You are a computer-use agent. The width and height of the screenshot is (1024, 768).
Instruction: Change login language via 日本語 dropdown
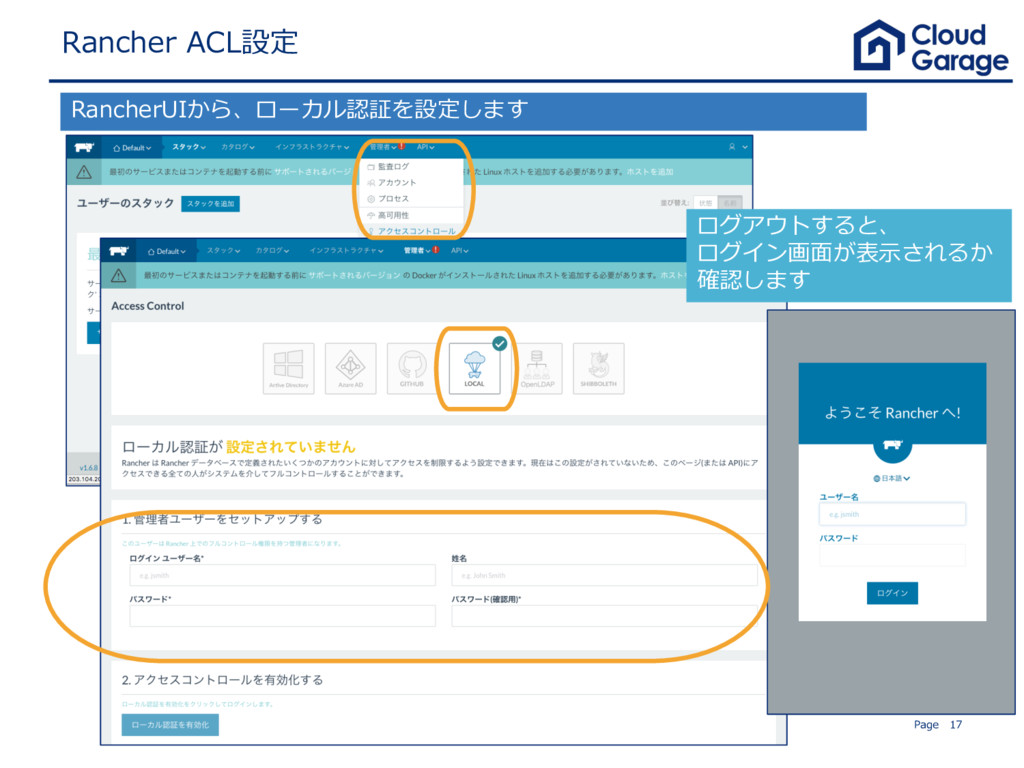click(x=892, y=479)
